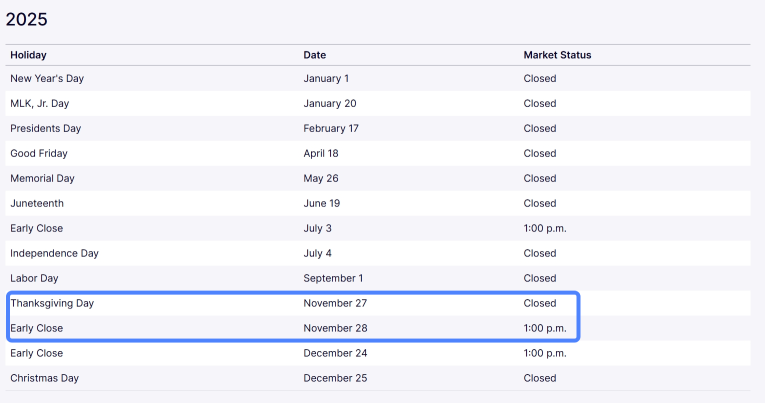Select the May 26 date cell
The image size is (765, 403).
point(321,179)
